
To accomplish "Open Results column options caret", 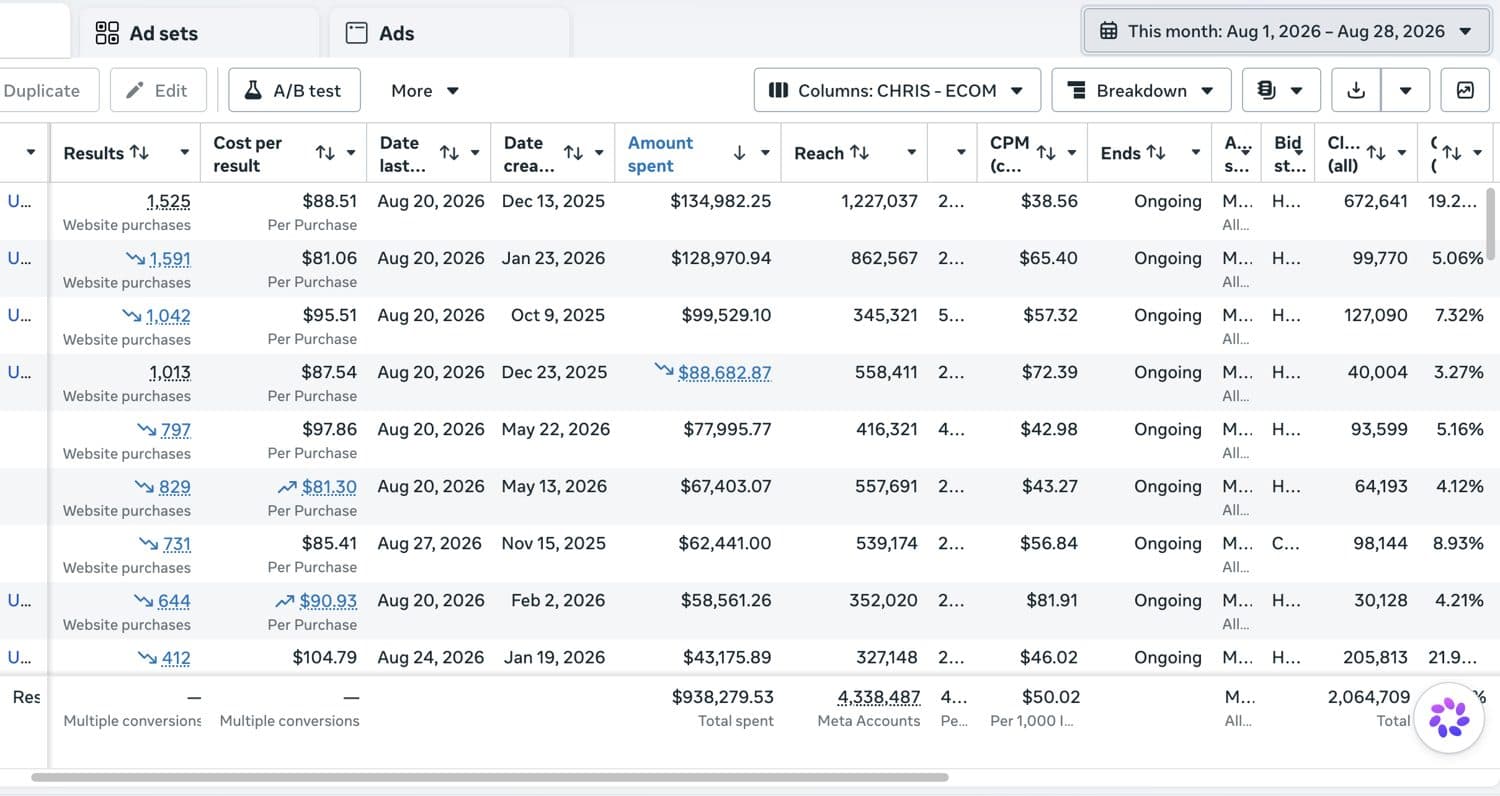I will 185,153.
